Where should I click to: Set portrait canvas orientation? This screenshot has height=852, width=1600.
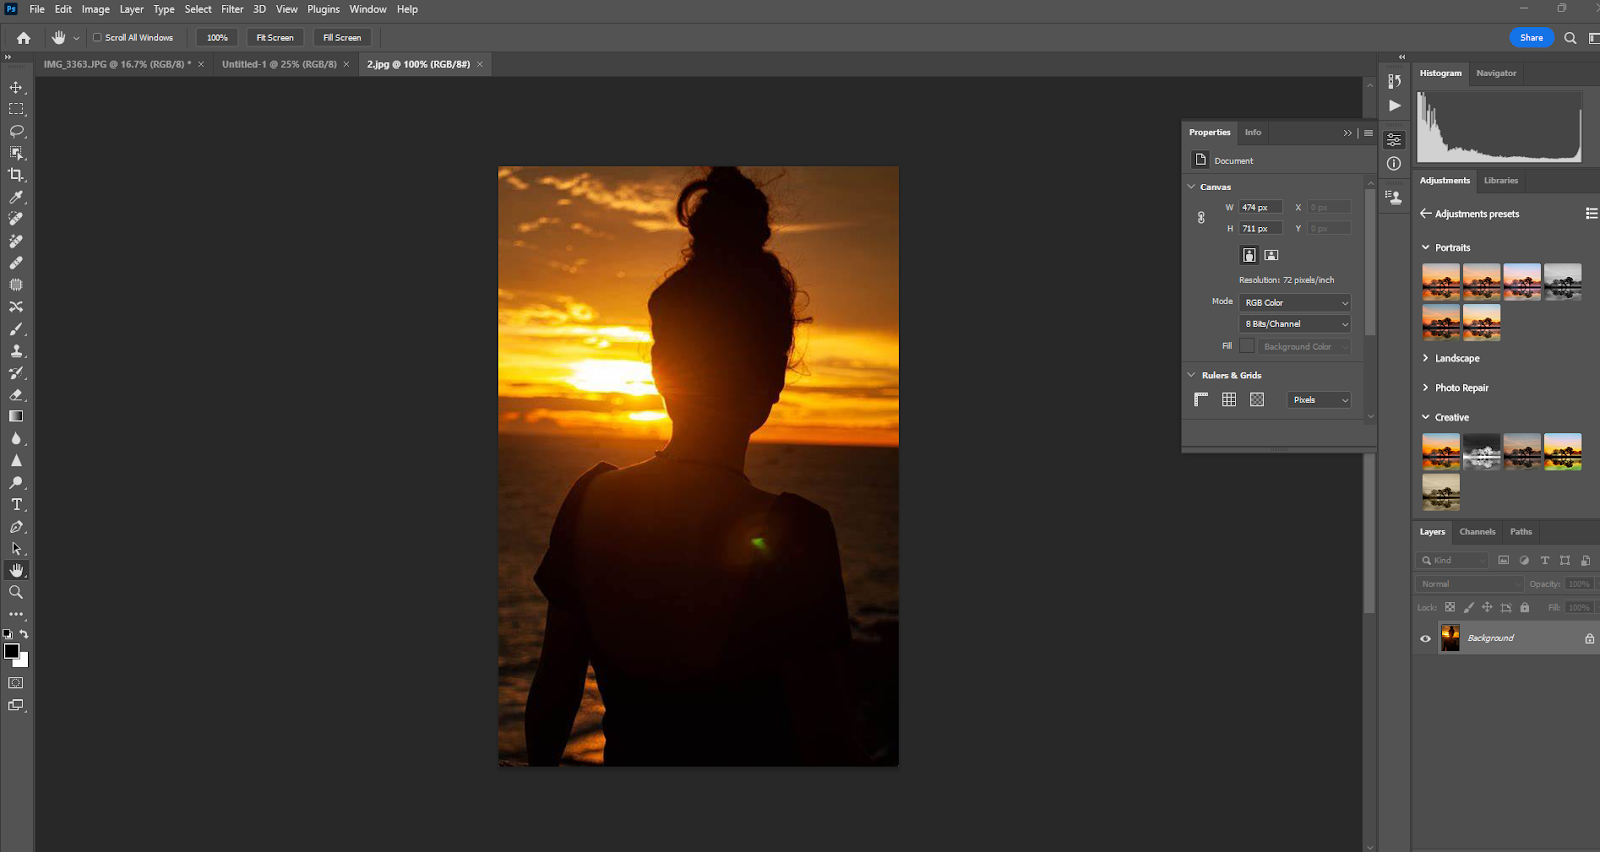(1249, 255)
